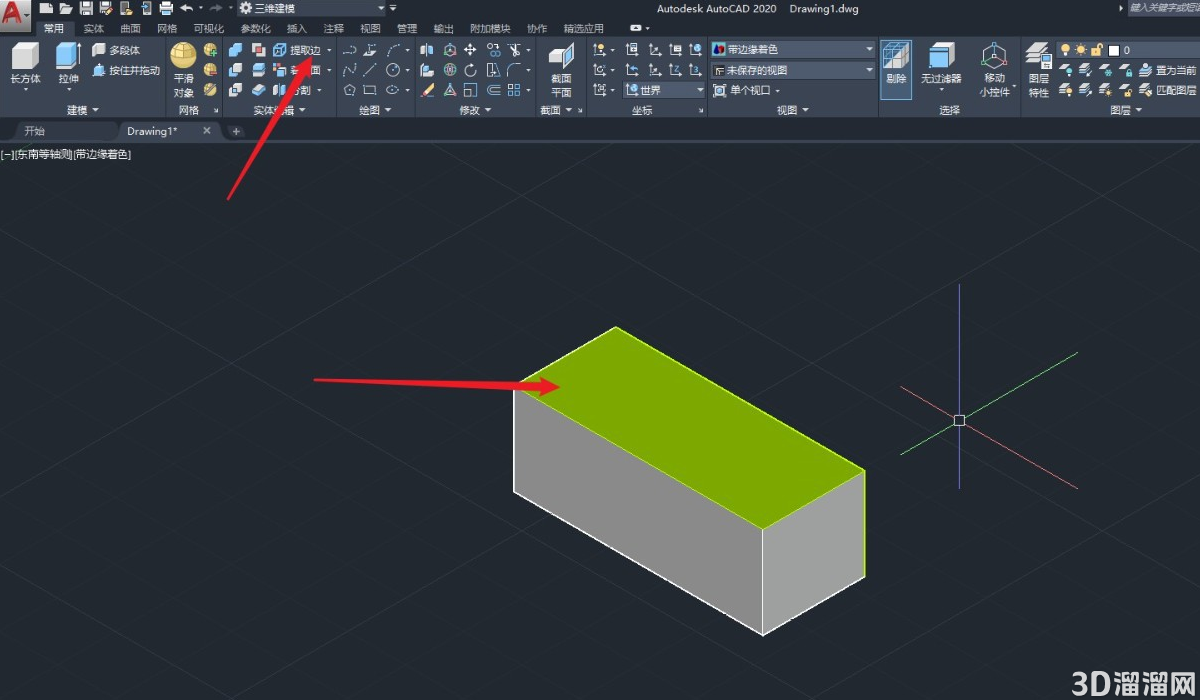
Task: Click the Save floppy disk icon
Action: coord(87,8)
